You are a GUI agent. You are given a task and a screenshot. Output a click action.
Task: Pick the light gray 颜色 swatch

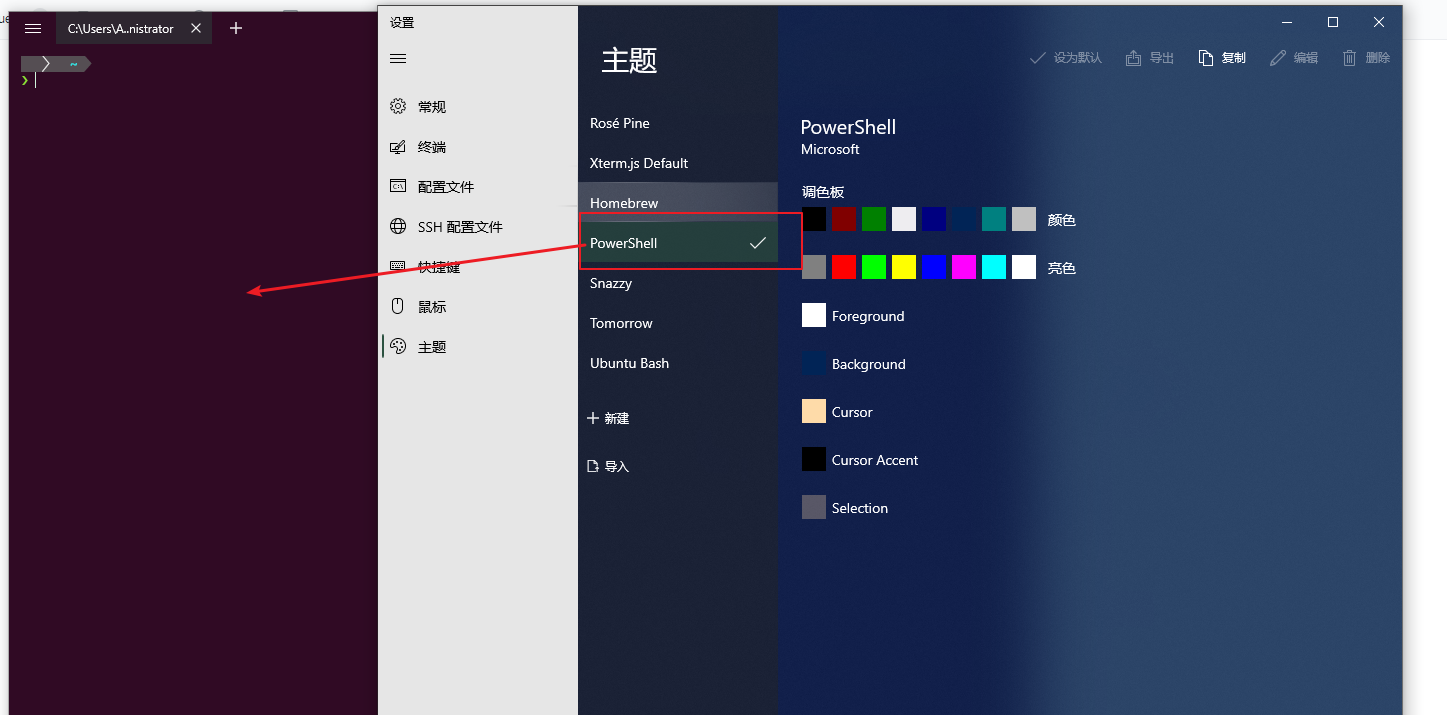pyautogui.click(x=1024, y=219)
